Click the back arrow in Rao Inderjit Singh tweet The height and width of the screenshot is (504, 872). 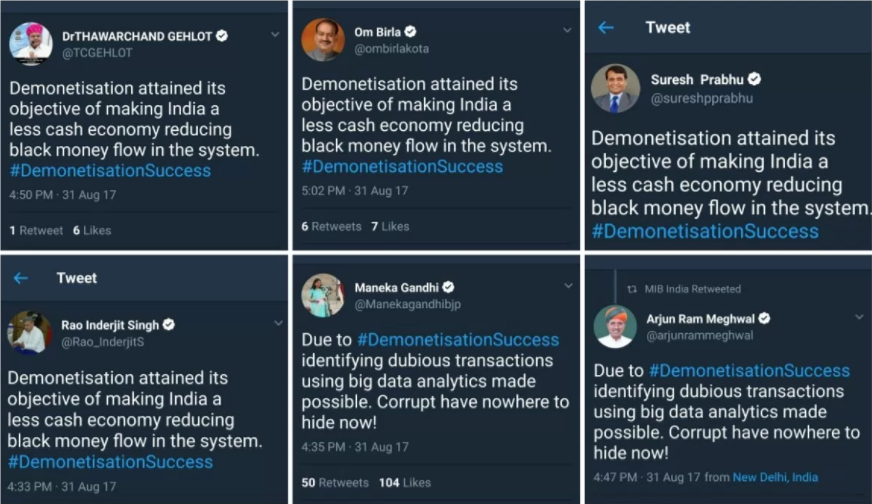coord(21,278)
